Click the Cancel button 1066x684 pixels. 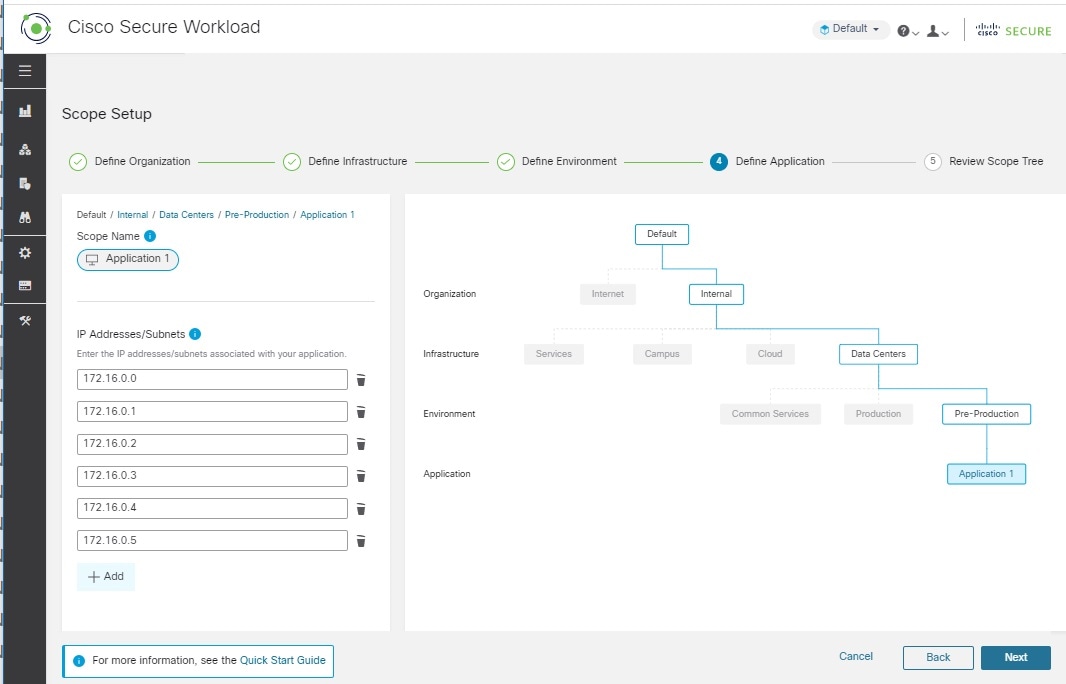click(x=855, y=656)
